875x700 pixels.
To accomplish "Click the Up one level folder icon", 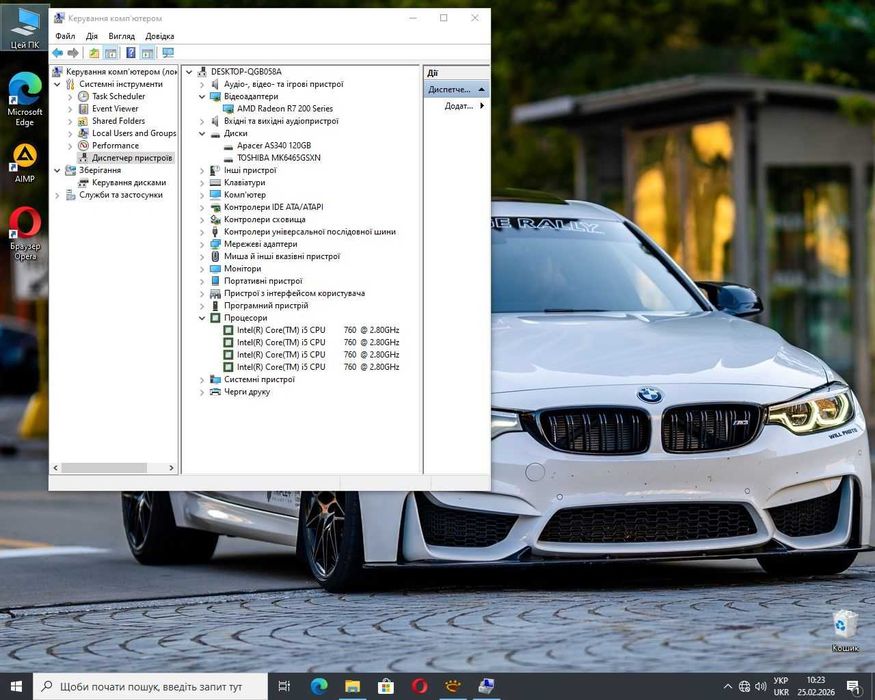I will tap(94, 53).
